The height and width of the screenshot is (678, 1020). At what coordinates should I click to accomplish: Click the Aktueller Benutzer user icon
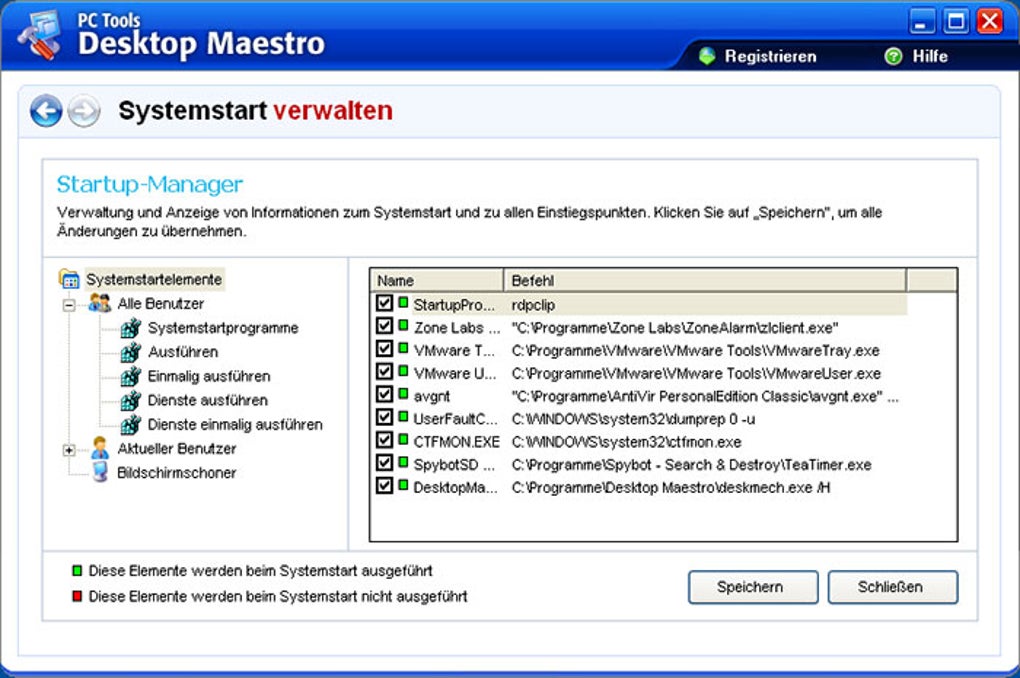click(x=100, y=448)
